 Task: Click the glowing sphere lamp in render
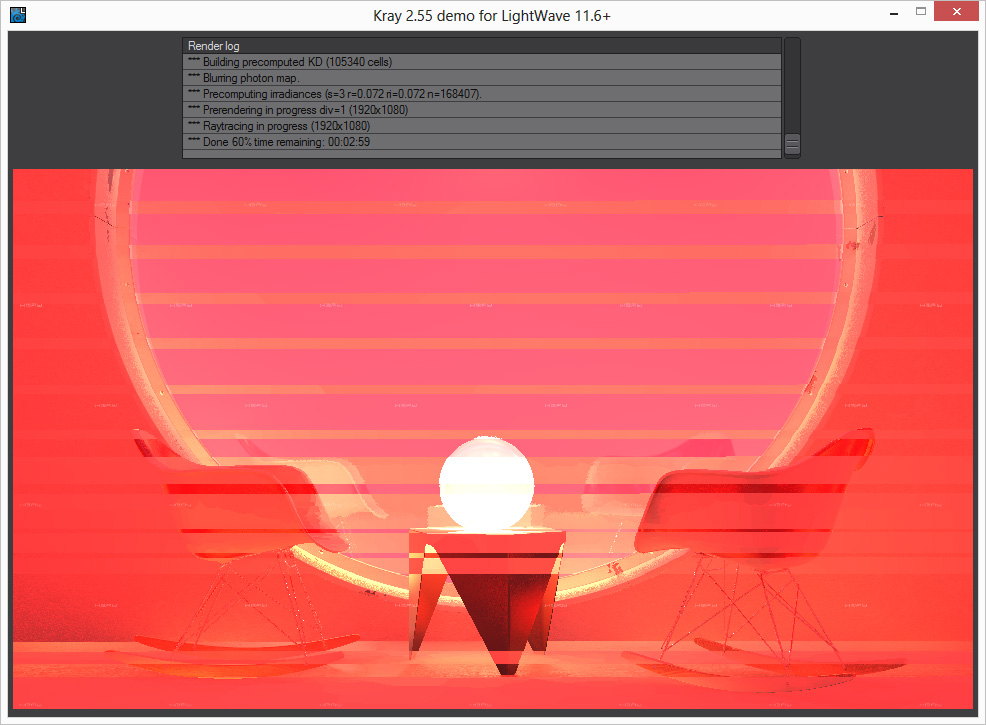pos(486,483)
